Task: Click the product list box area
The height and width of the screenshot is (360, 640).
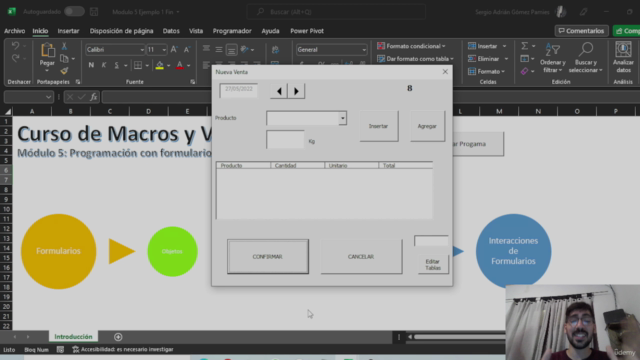Action: 324,190
